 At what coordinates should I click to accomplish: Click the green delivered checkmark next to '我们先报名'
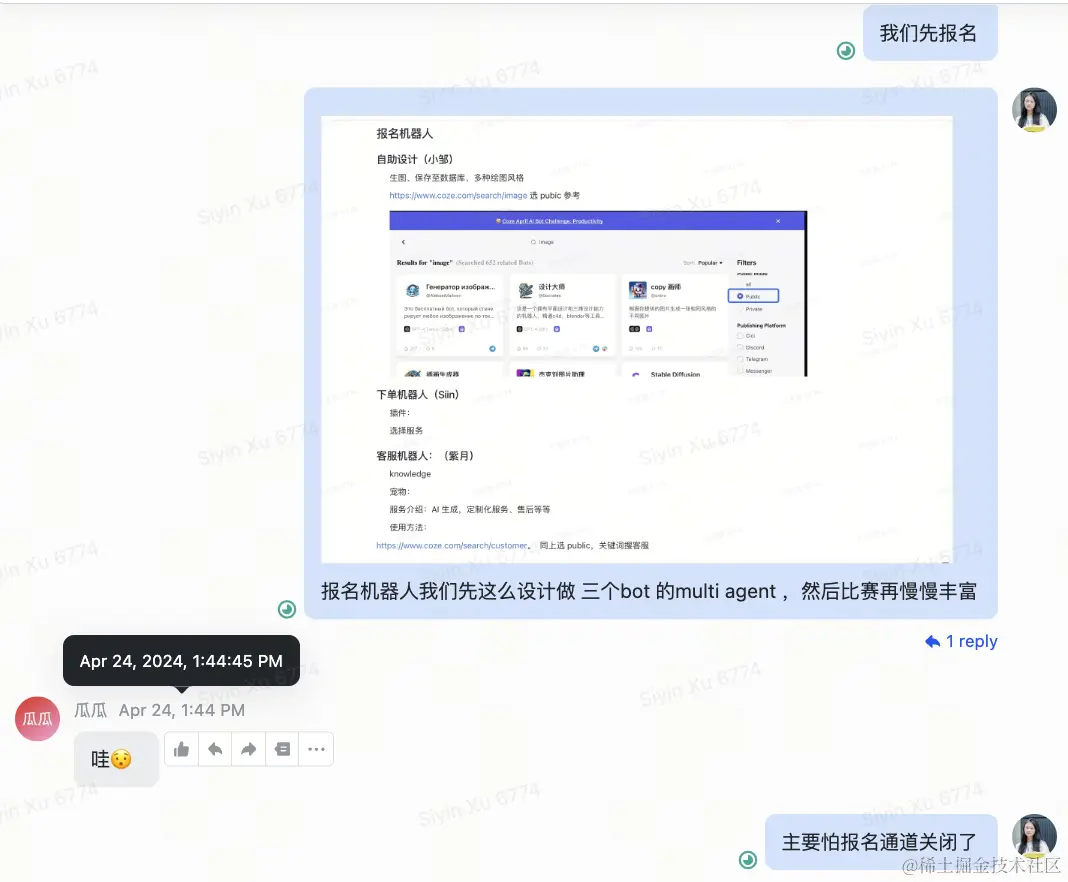[846, 50]
